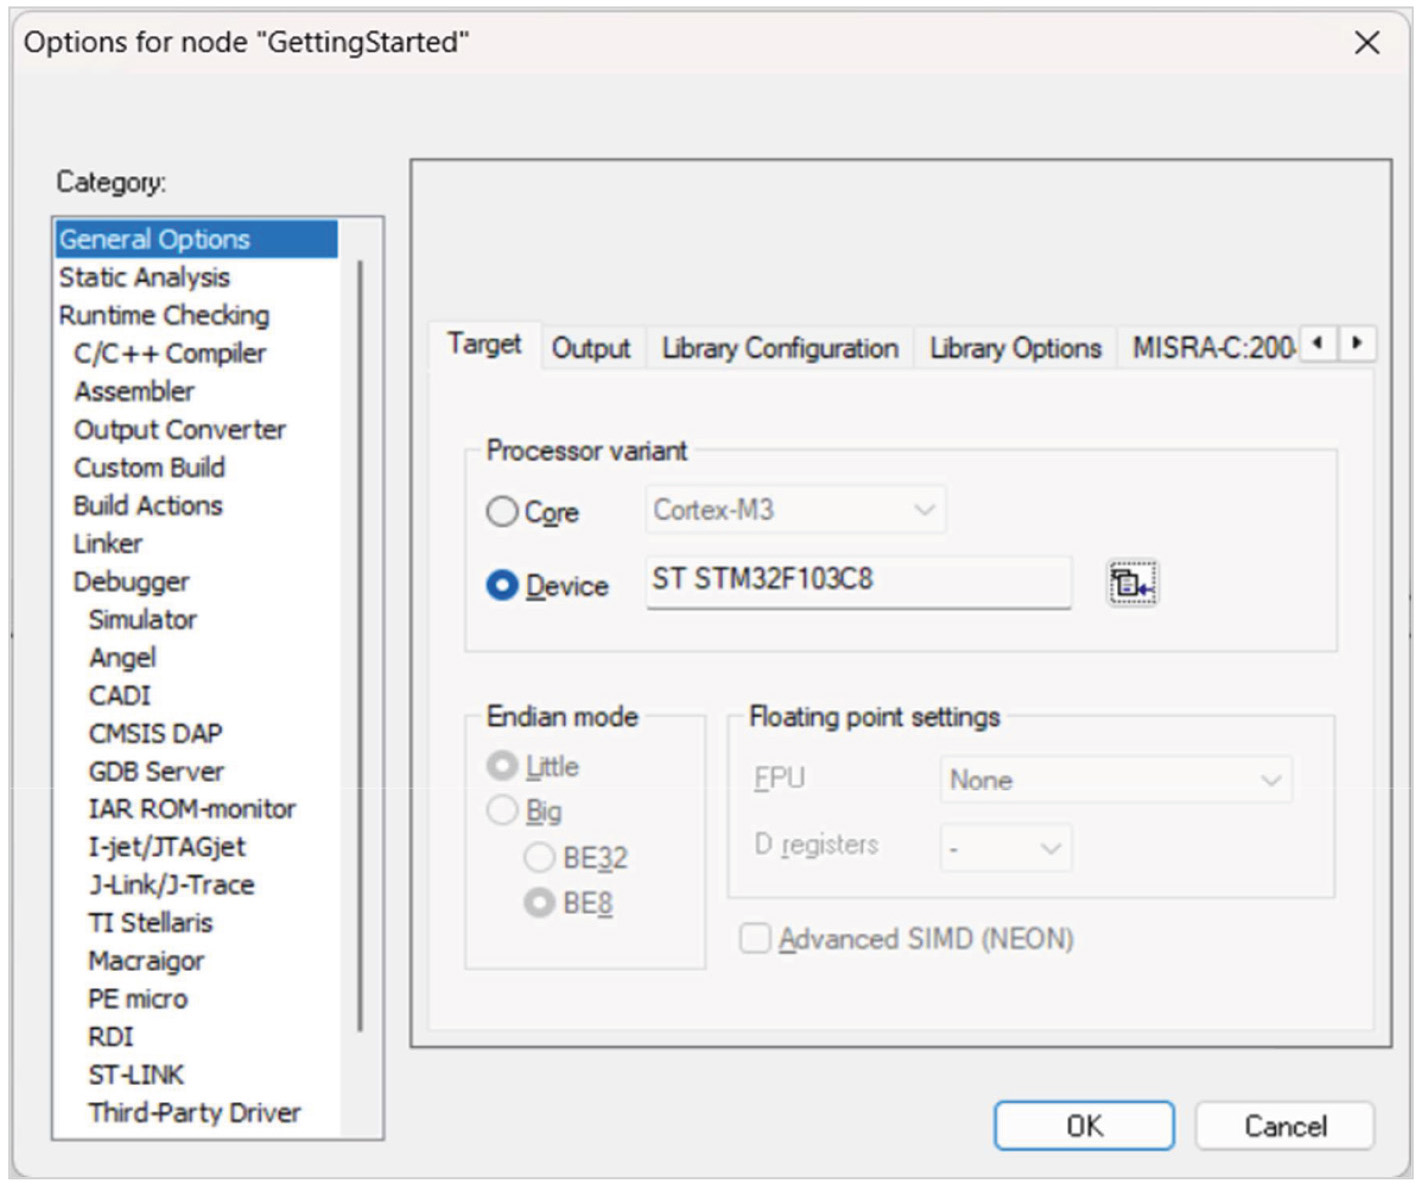Viewport: 1421px width, 1188px height.
Task: Enable Advanced SIMD (NEON) checkbox
Action: pyautogui.click(x=755, y=939)
